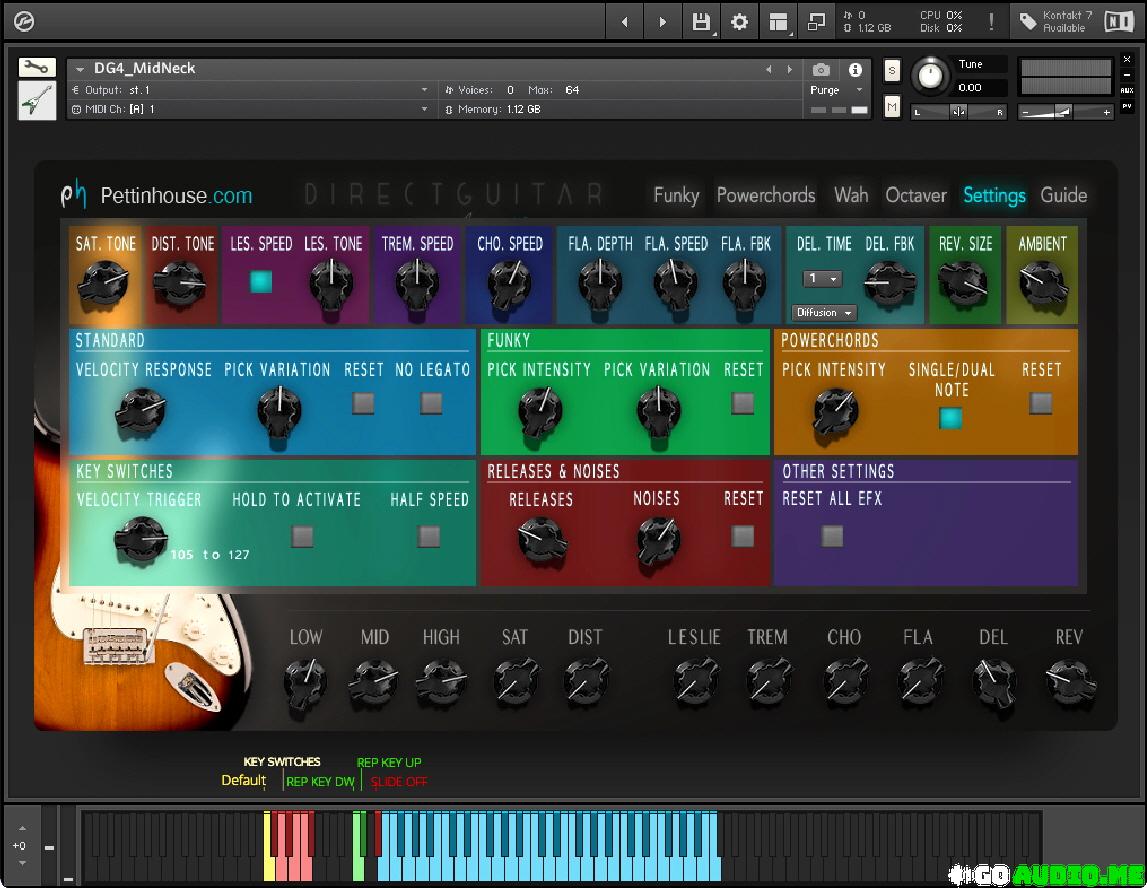The width and height of the screenshot is (1147, 888).
Task: Open the delay time value 1 dropdown
Action: pyautogui.click(x=822, y=278)
